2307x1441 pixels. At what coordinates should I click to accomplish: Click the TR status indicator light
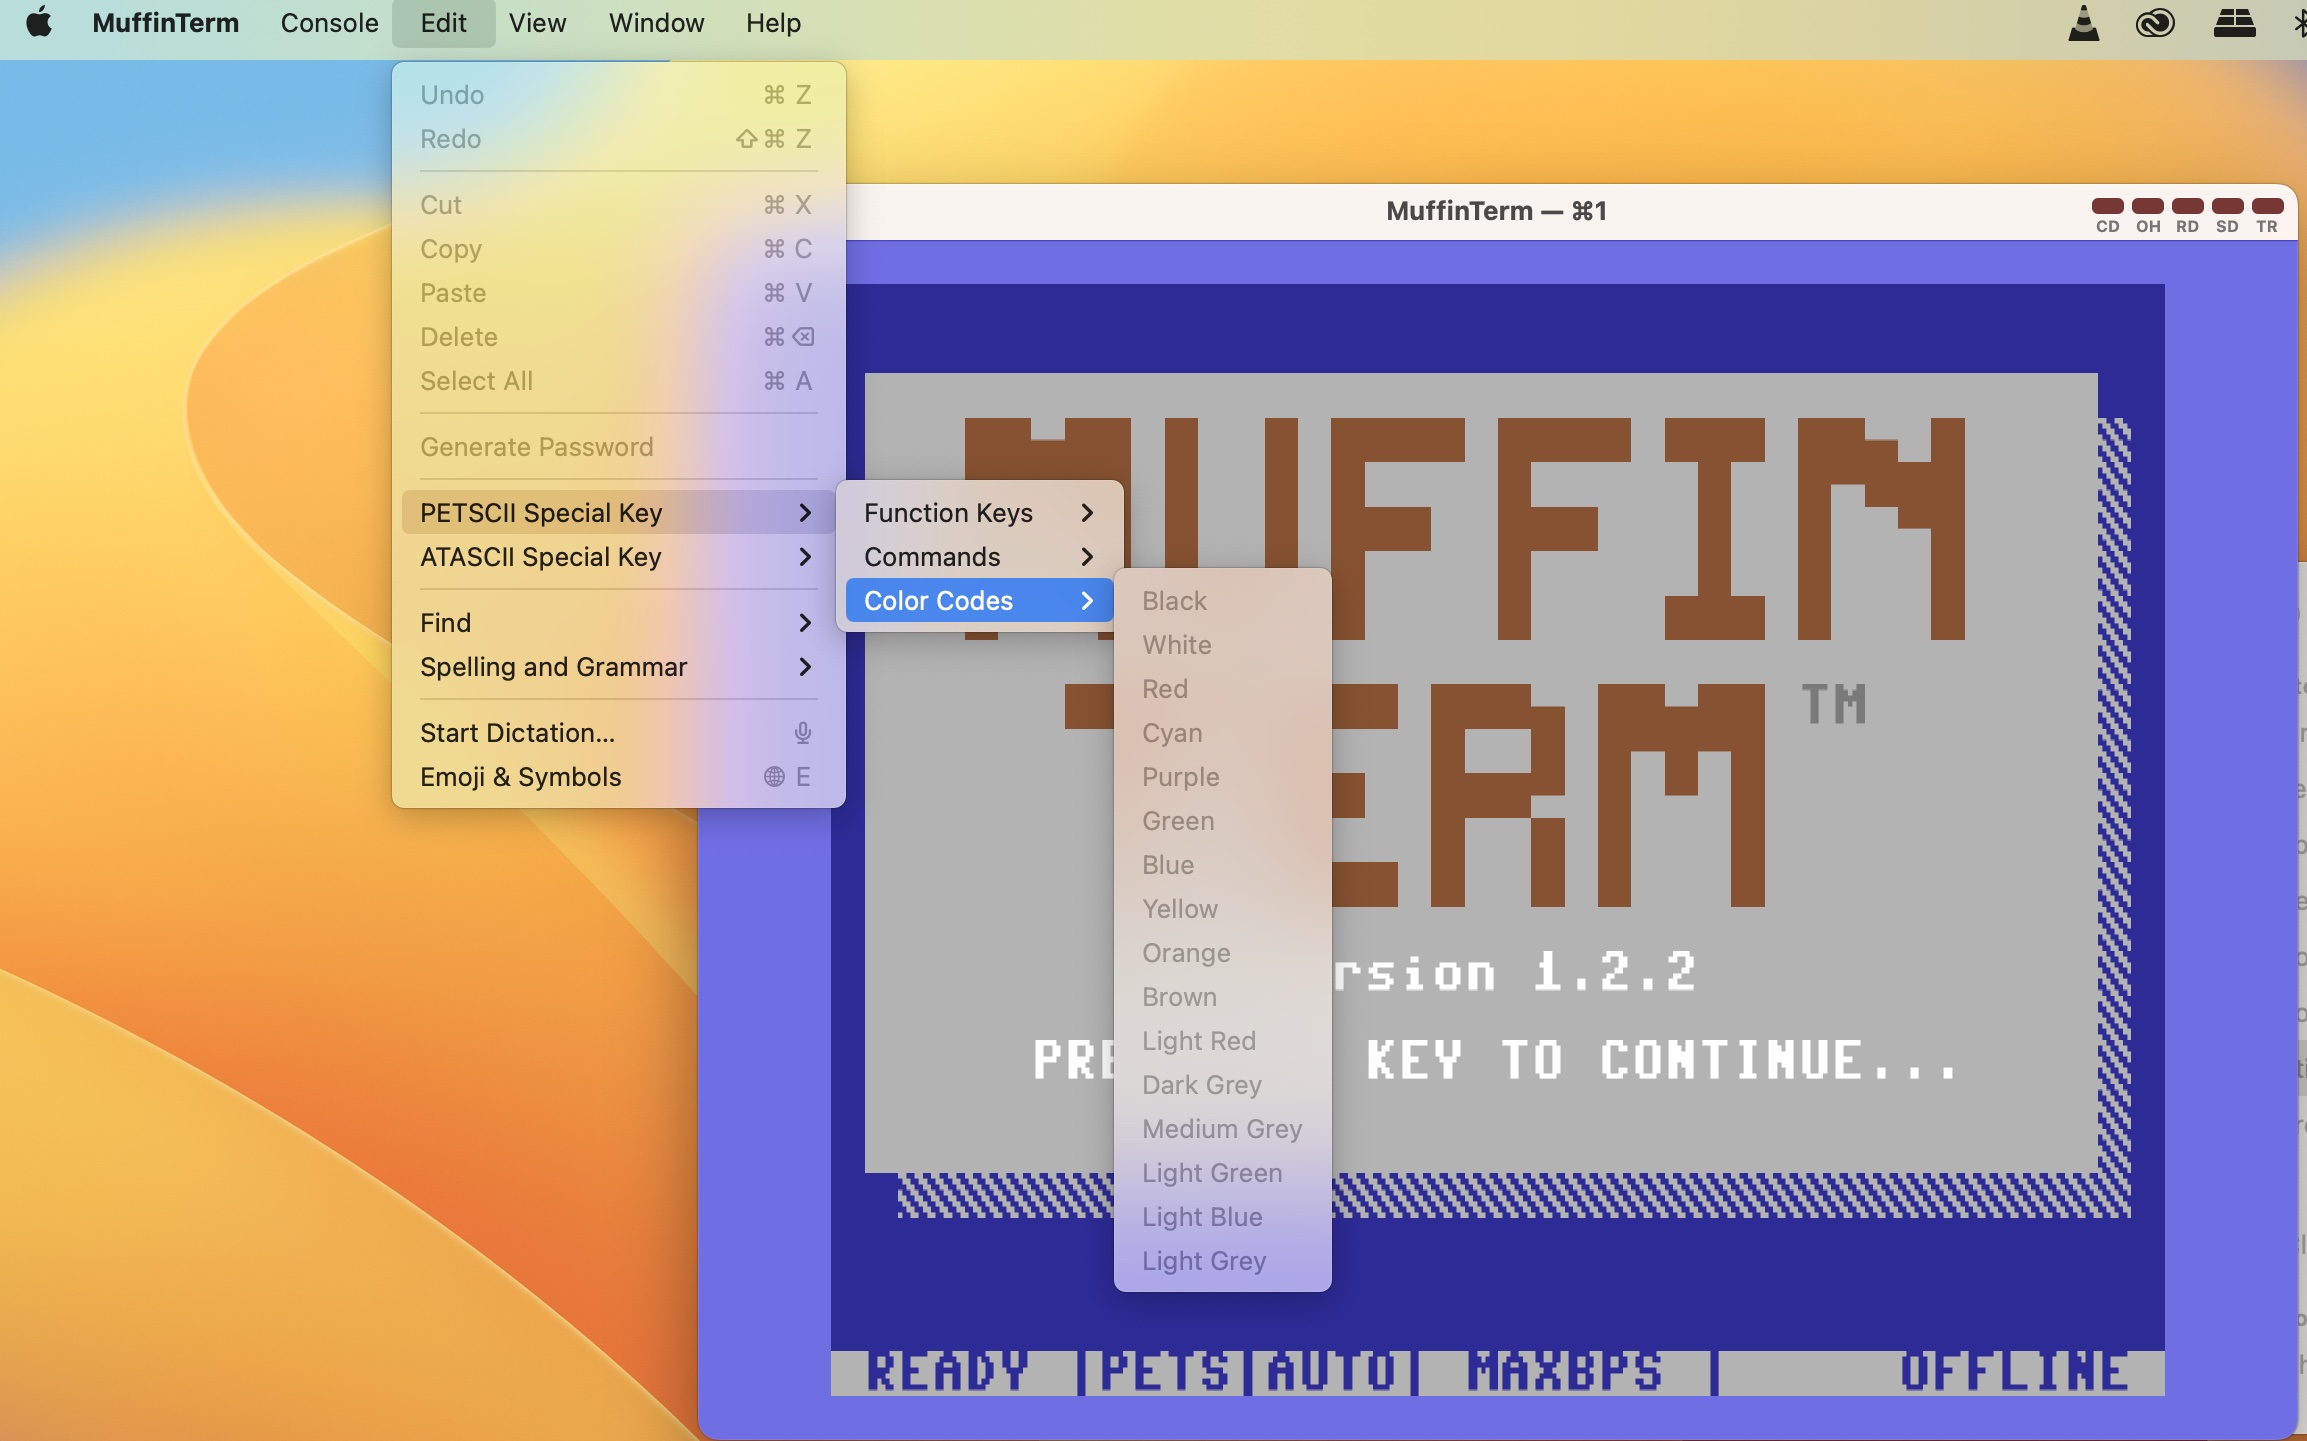pyautogui.click(x=2267, y=206)
